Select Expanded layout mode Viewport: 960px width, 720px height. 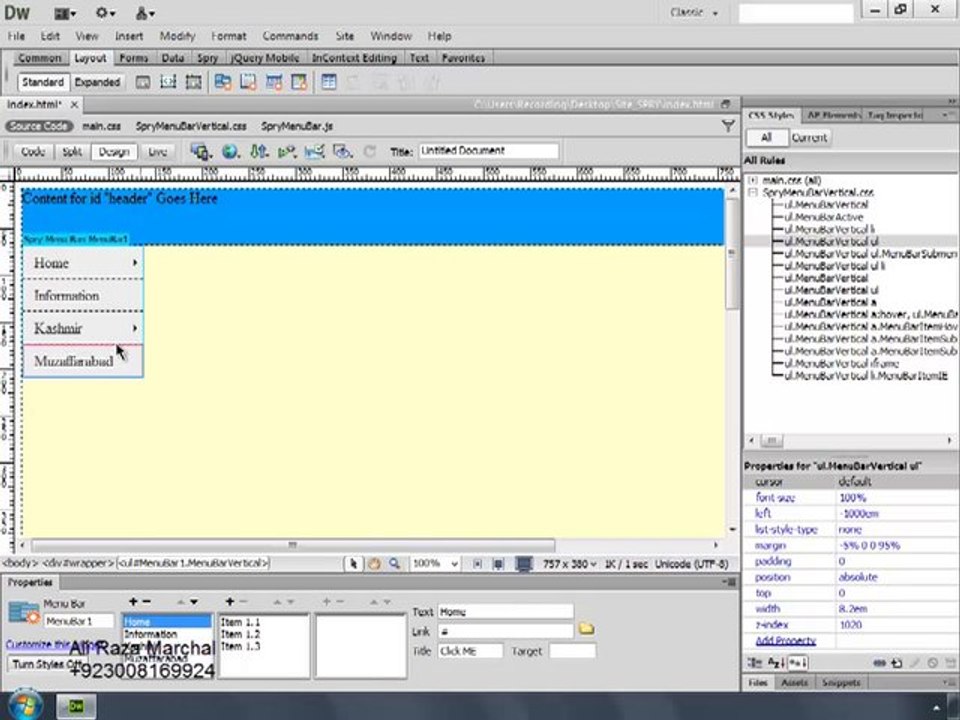tap(97, 82)
